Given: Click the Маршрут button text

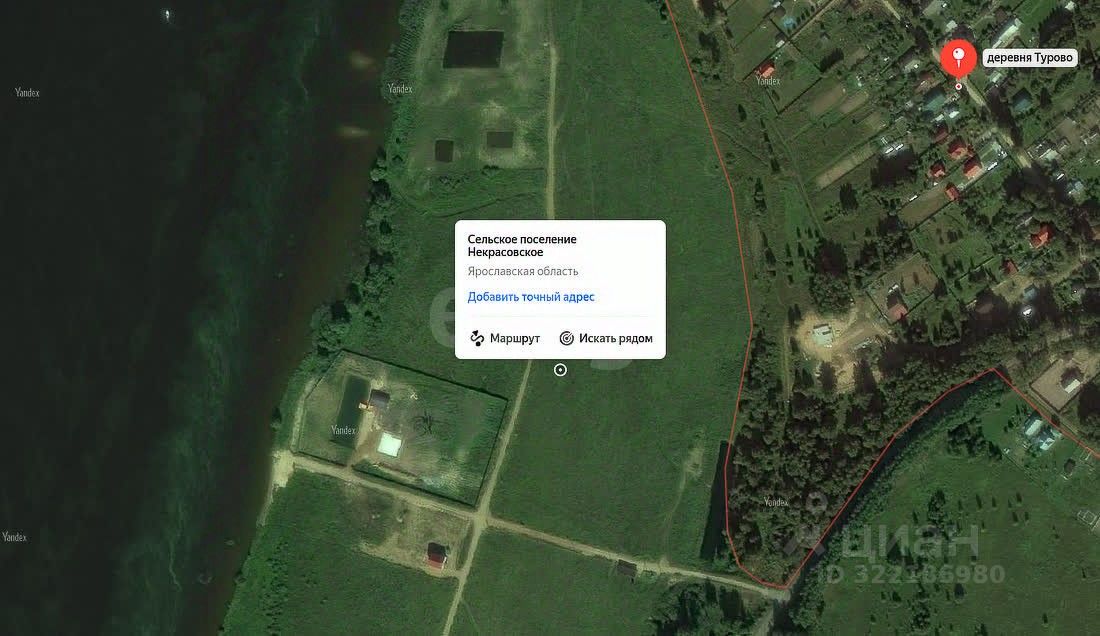Looking at the screenshot, I should click(x=515, y=338).
